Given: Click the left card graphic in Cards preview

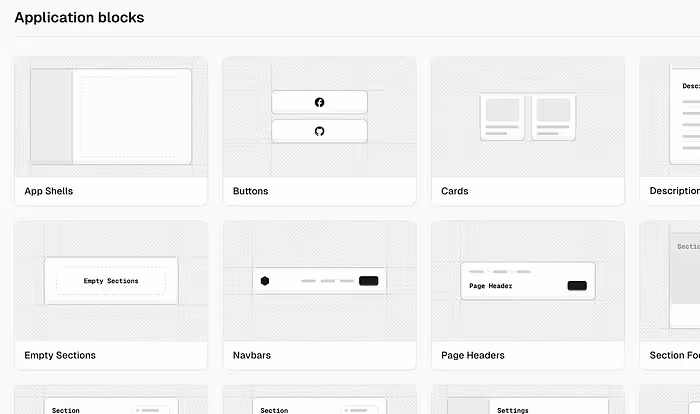Looking at the screenshot, I should 503,117.
